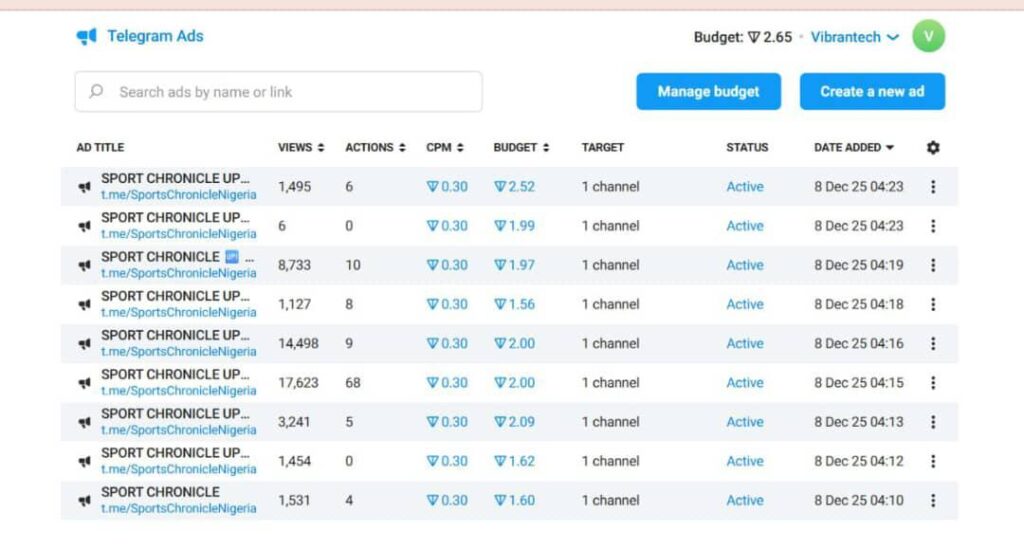Click the Status column header
Image resolution: width=1024 pixels, height=549 pixels.
(747, 148)
